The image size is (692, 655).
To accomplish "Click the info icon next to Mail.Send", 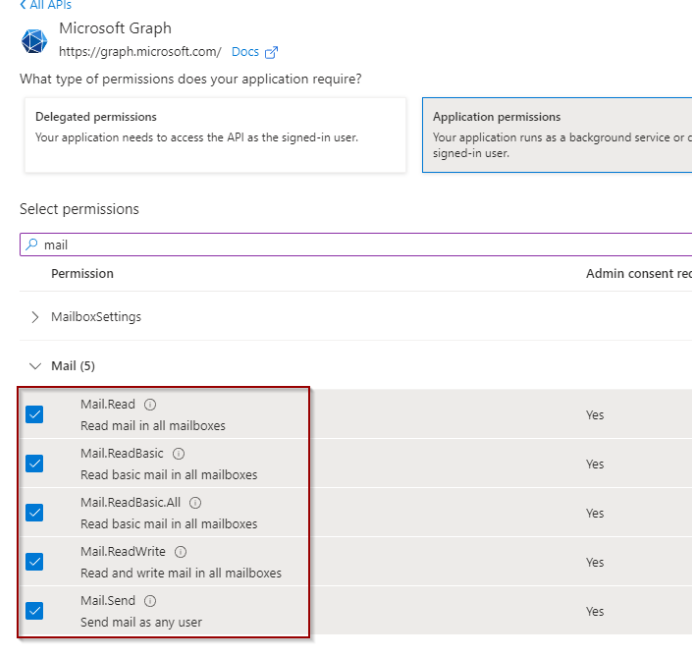I will click(x=150, y=601).
